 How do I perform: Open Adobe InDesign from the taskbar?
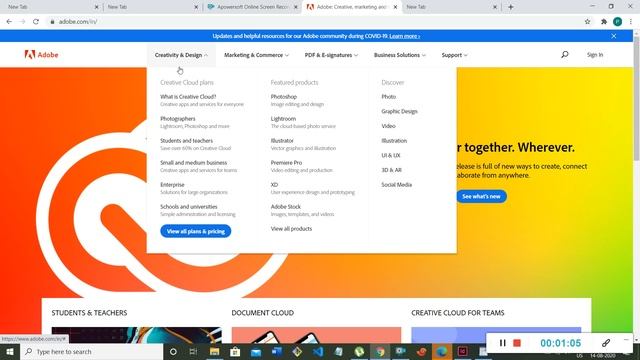[462, 351]
